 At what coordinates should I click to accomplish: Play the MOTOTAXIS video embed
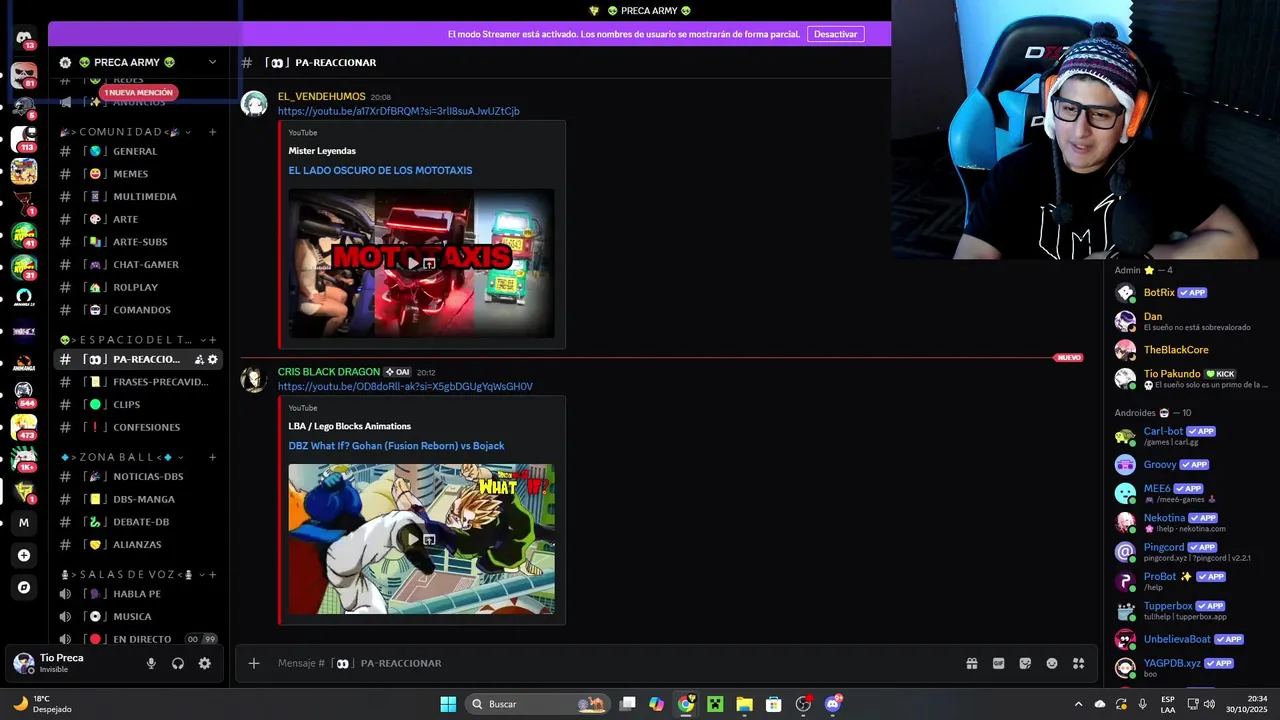tap(412, 263)
